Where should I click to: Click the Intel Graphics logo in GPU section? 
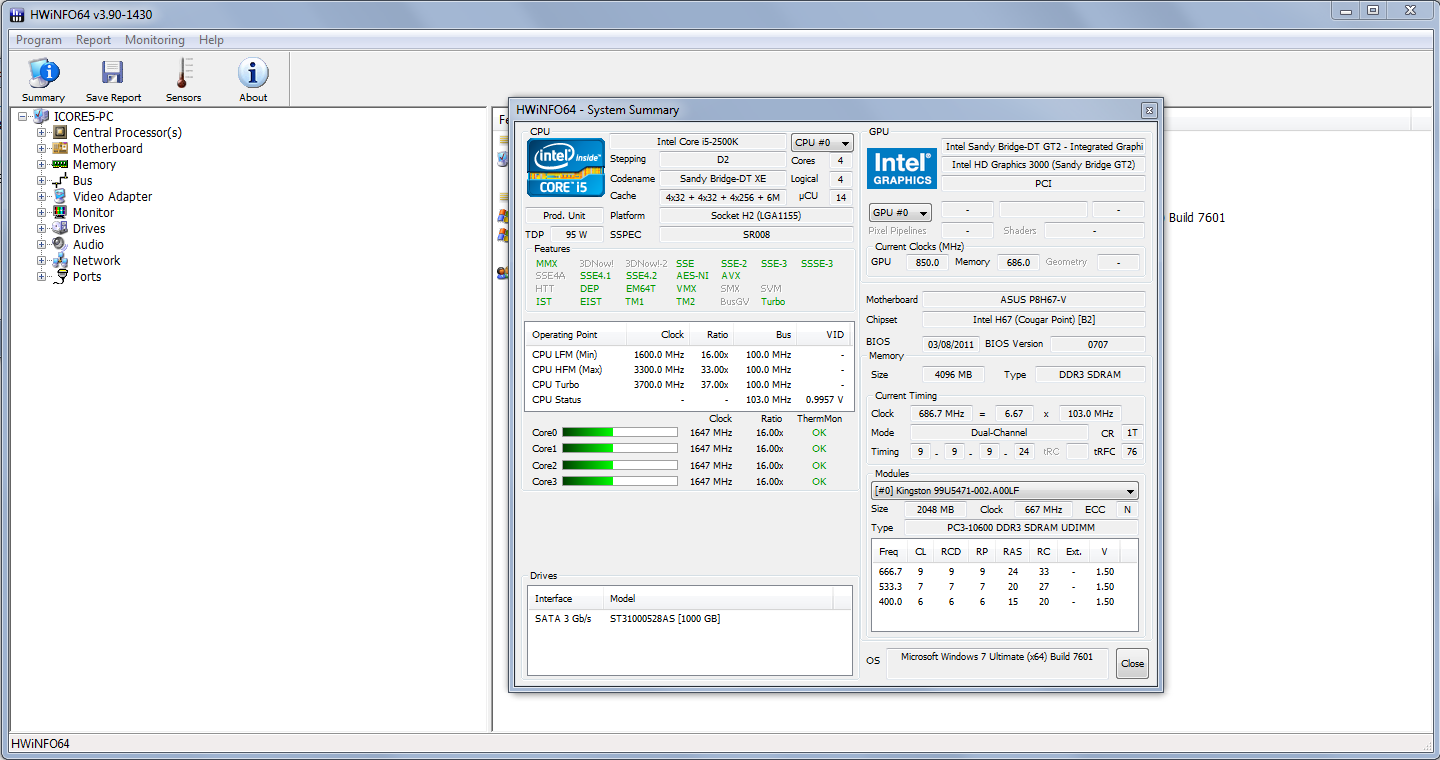(901, 168)
